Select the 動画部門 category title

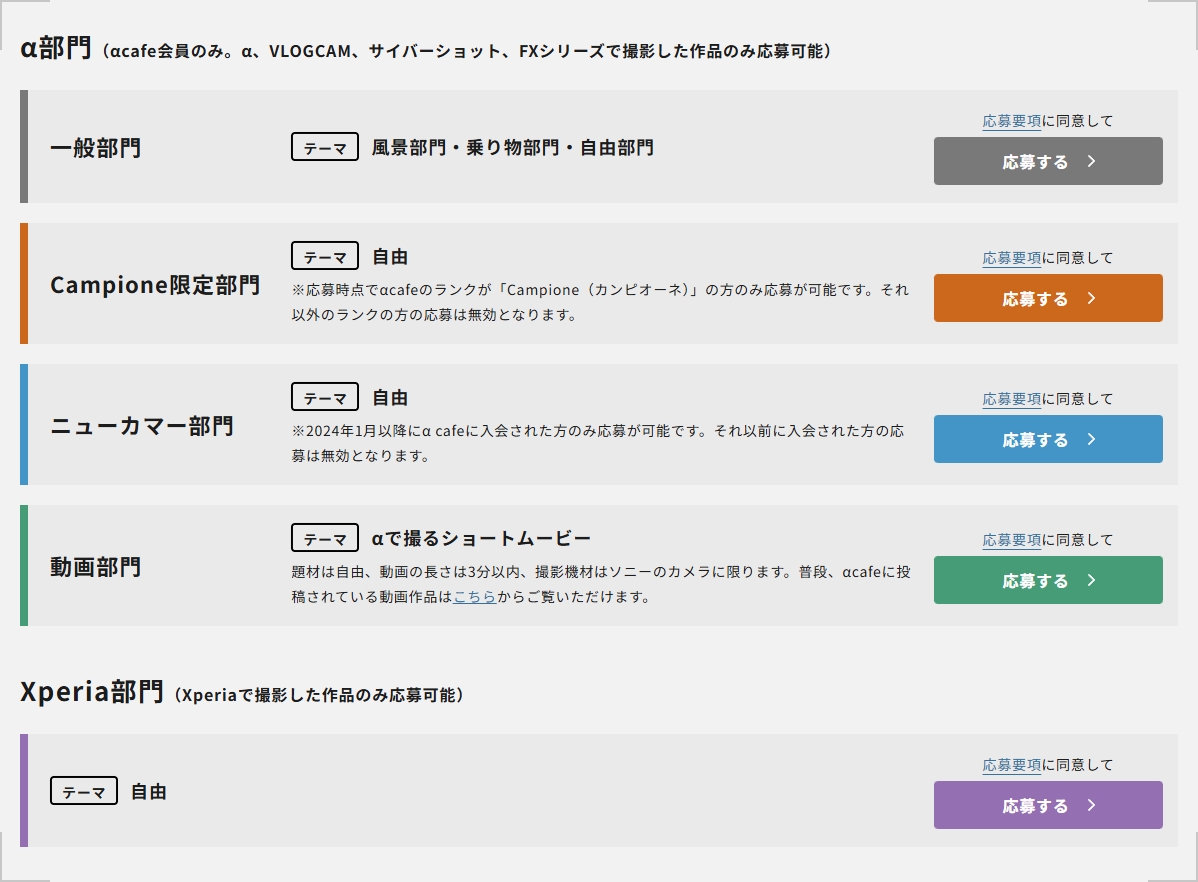point(96,567)
